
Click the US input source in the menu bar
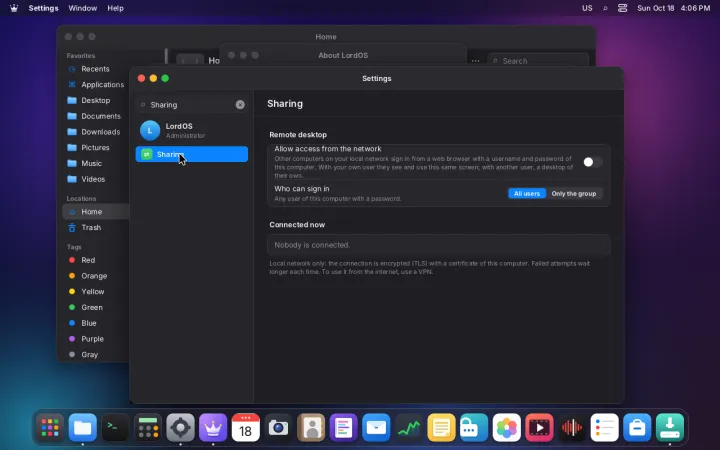pyautogui.click(x=587, y=8)
